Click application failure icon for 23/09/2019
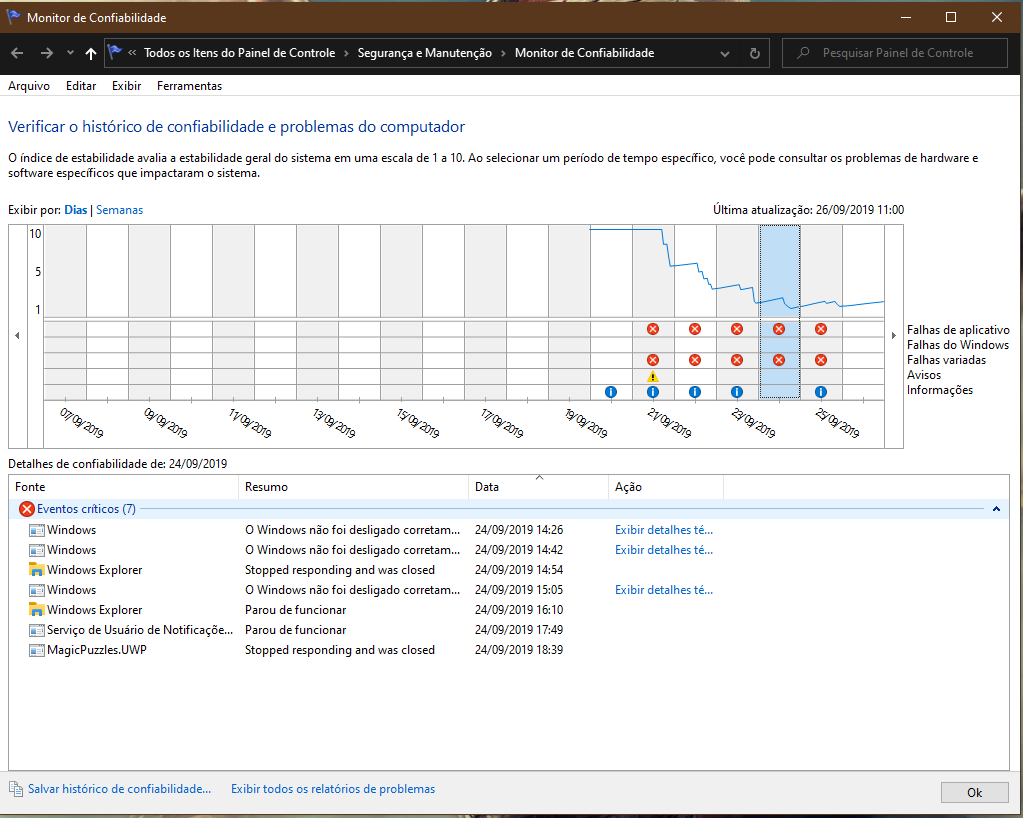Screen dimensions: 1023x818 point(737,329)
